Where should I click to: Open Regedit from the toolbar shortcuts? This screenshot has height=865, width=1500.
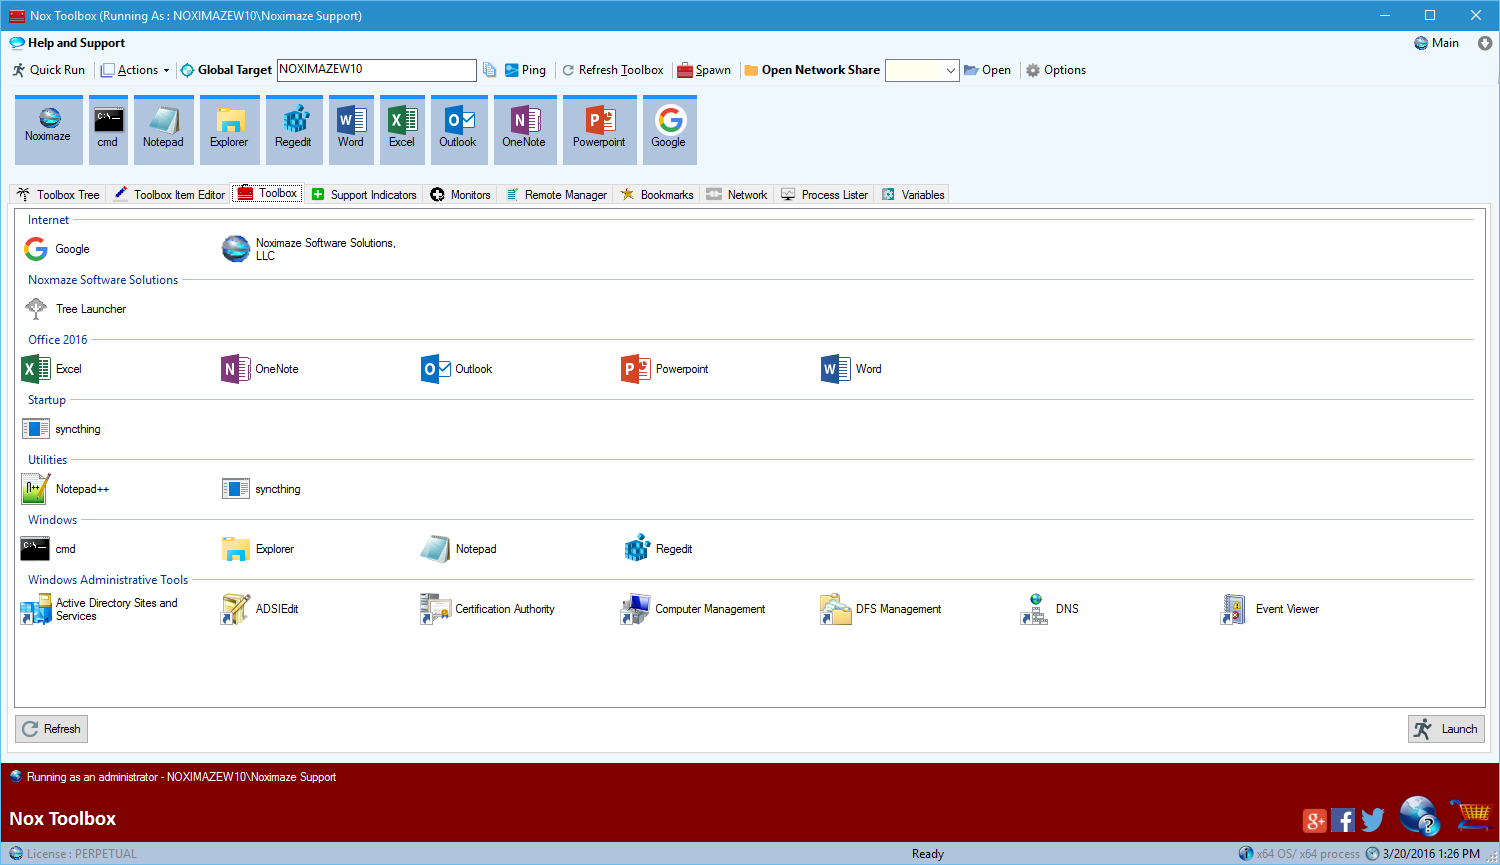[293, 128]
